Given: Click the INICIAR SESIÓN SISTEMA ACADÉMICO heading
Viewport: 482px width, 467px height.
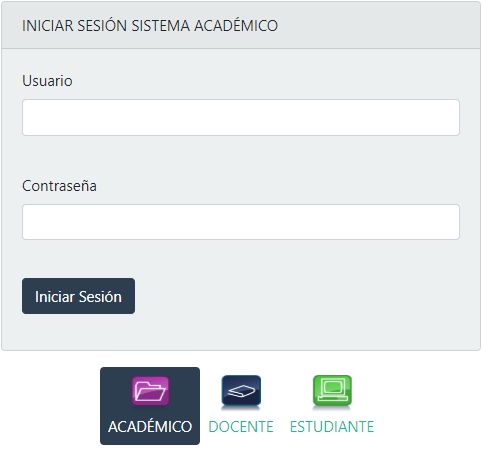Looking at the screenshot, I should click(x=150, y=26).
